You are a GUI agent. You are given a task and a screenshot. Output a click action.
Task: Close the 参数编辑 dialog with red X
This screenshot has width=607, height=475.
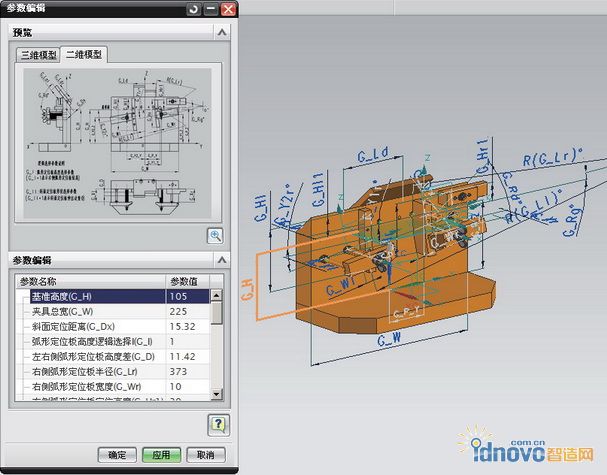228,10
